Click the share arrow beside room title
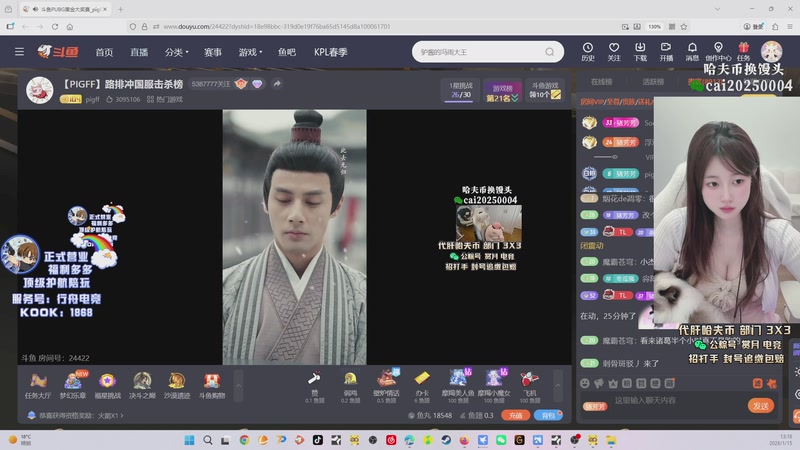800x450 pixels. coord(277,84)
